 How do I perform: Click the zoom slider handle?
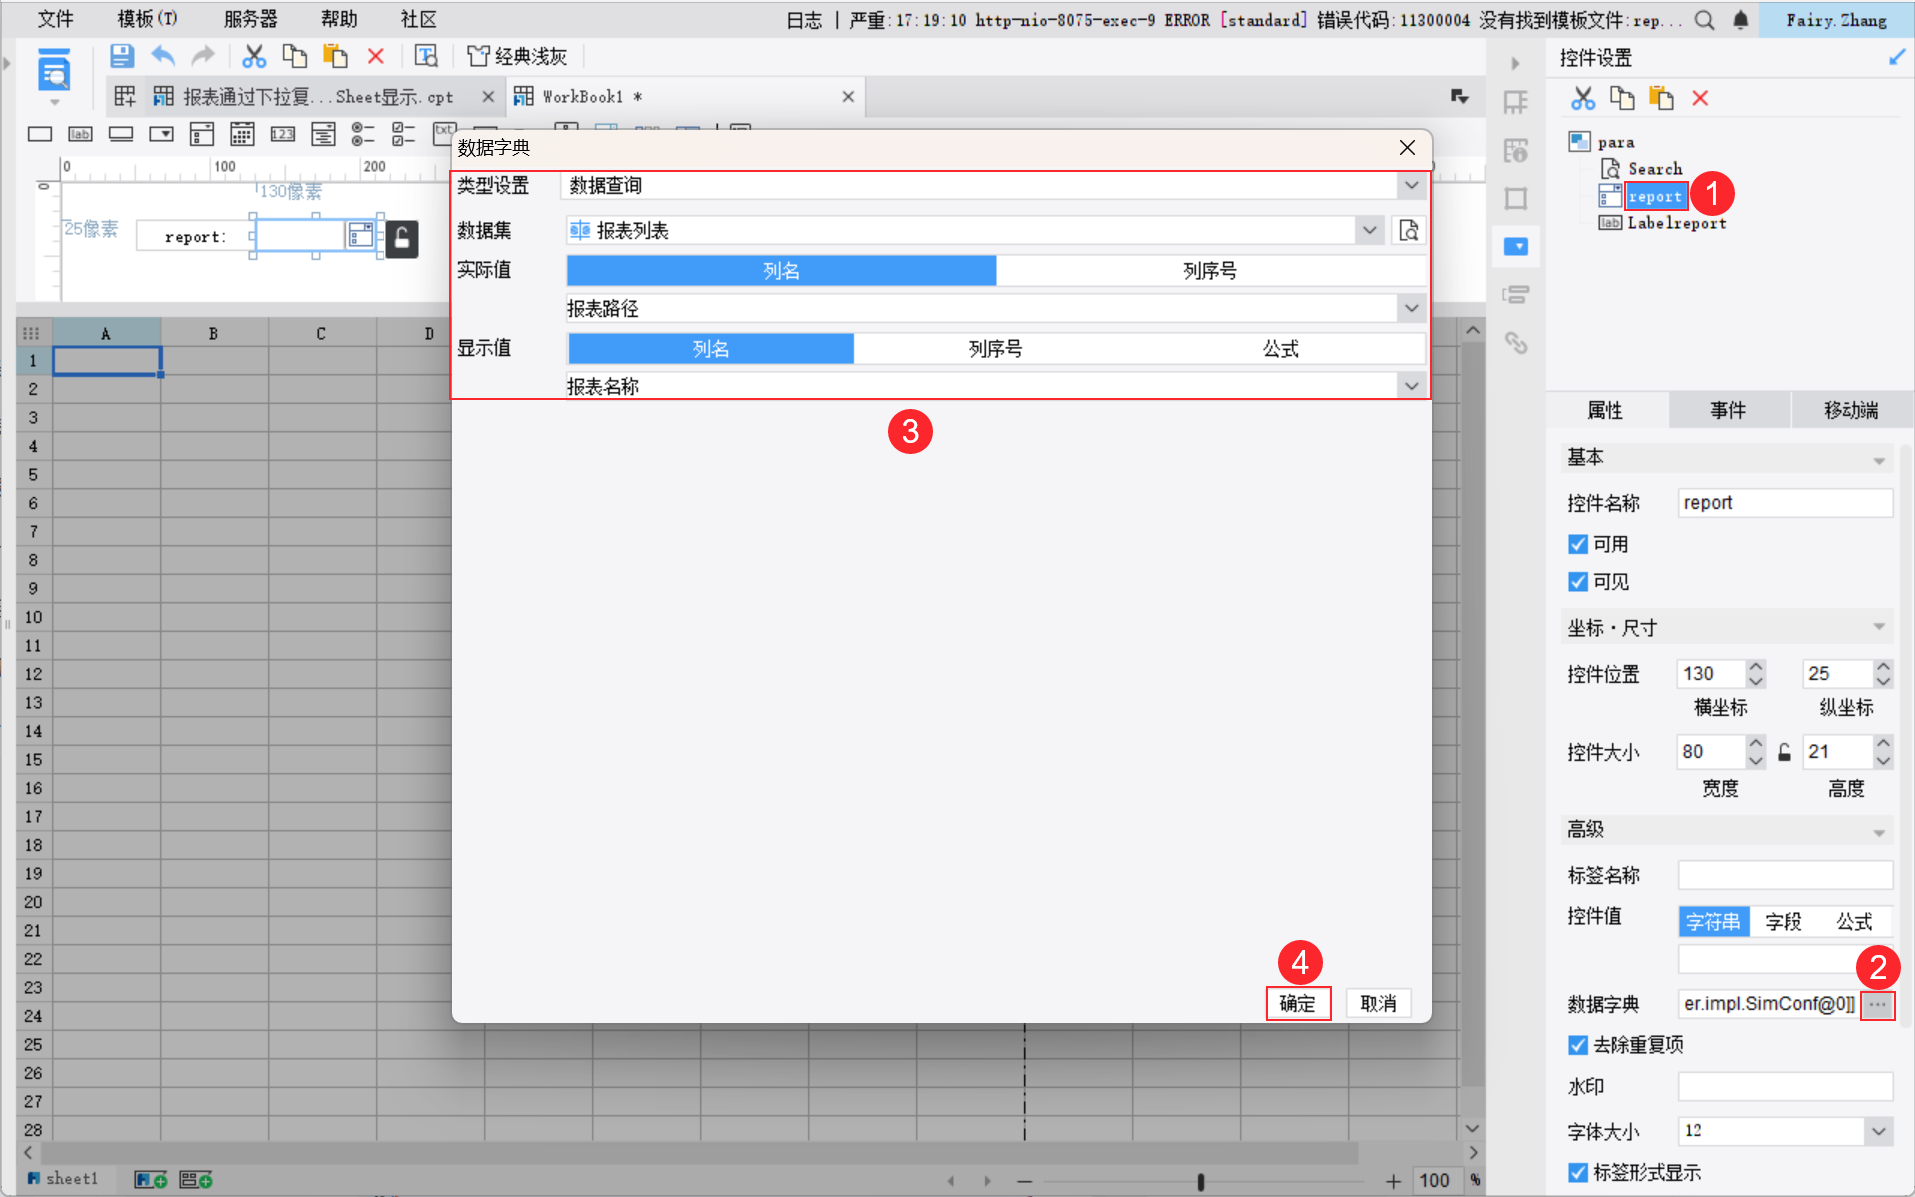click(1200, 1182)
